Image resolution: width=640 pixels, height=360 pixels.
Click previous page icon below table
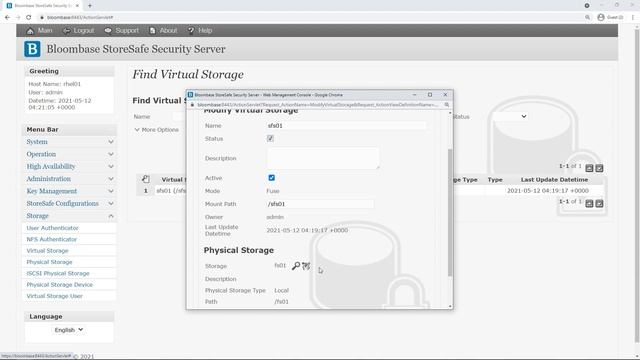(589, 203)
